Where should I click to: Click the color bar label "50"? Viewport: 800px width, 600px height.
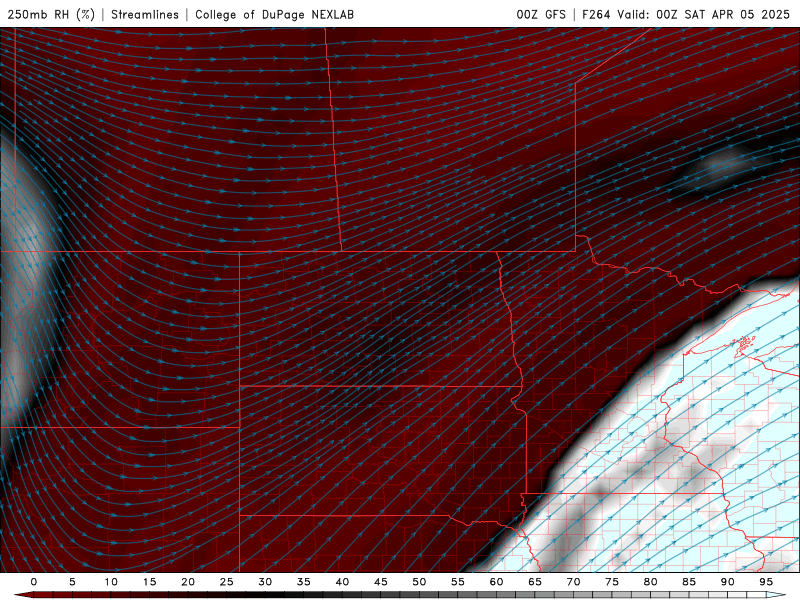[419, 582]
